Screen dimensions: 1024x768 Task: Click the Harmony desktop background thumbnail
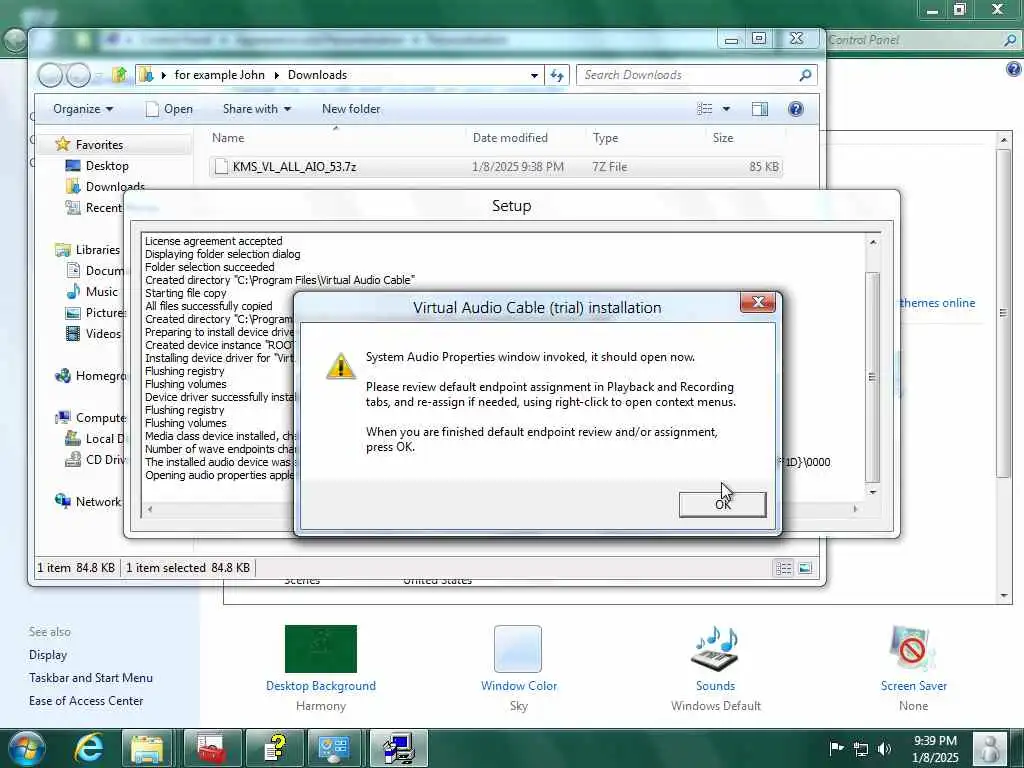(321, 648)
